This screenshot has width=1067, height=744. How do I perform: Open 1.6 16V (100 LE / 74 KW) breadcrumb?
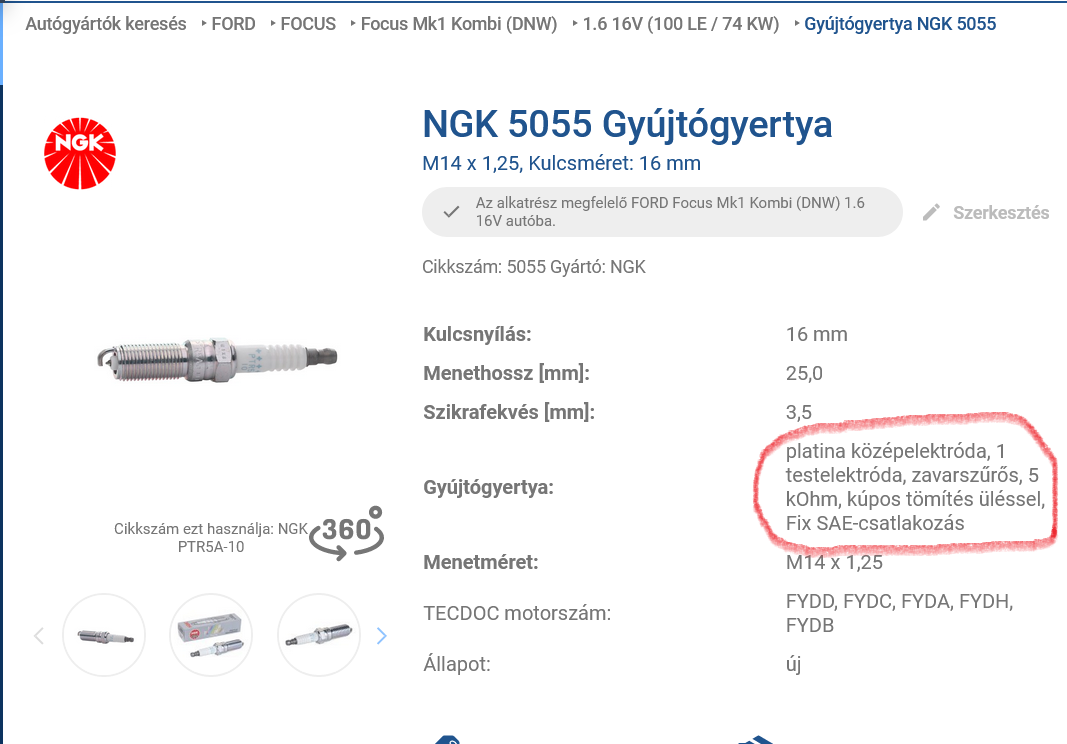680,24
